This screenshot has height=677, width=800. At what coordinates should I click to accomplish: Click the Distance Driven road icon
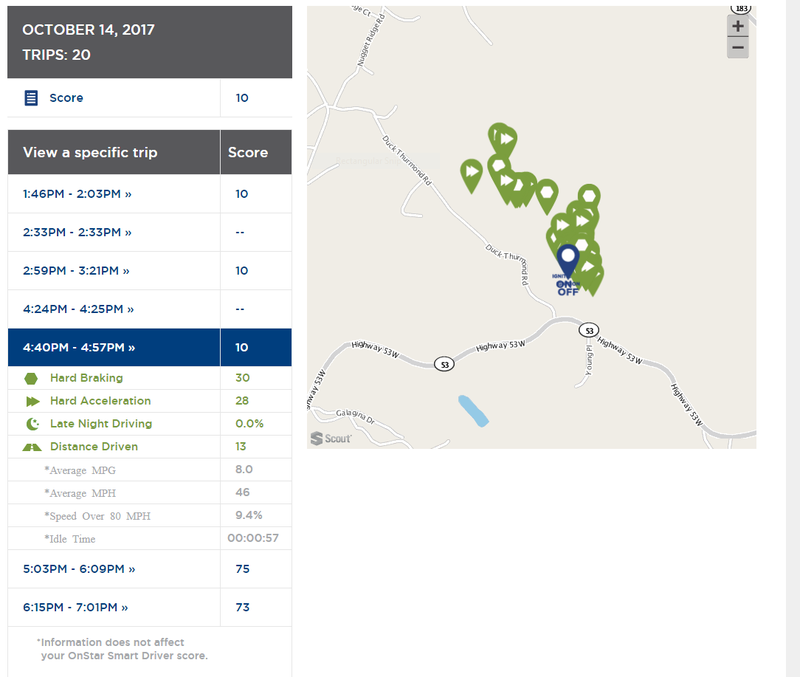pos(31,447)
